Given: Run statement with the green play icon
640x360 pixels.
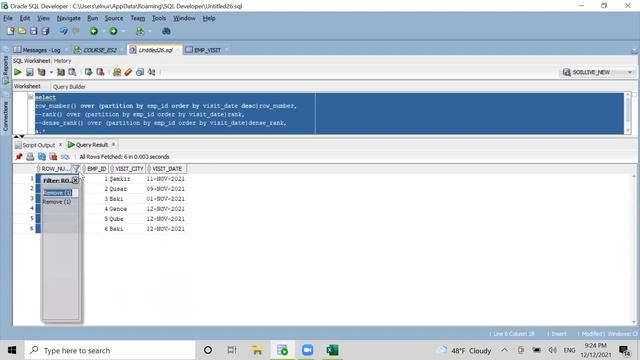Looking at the screenshot, I should (18, 72).
